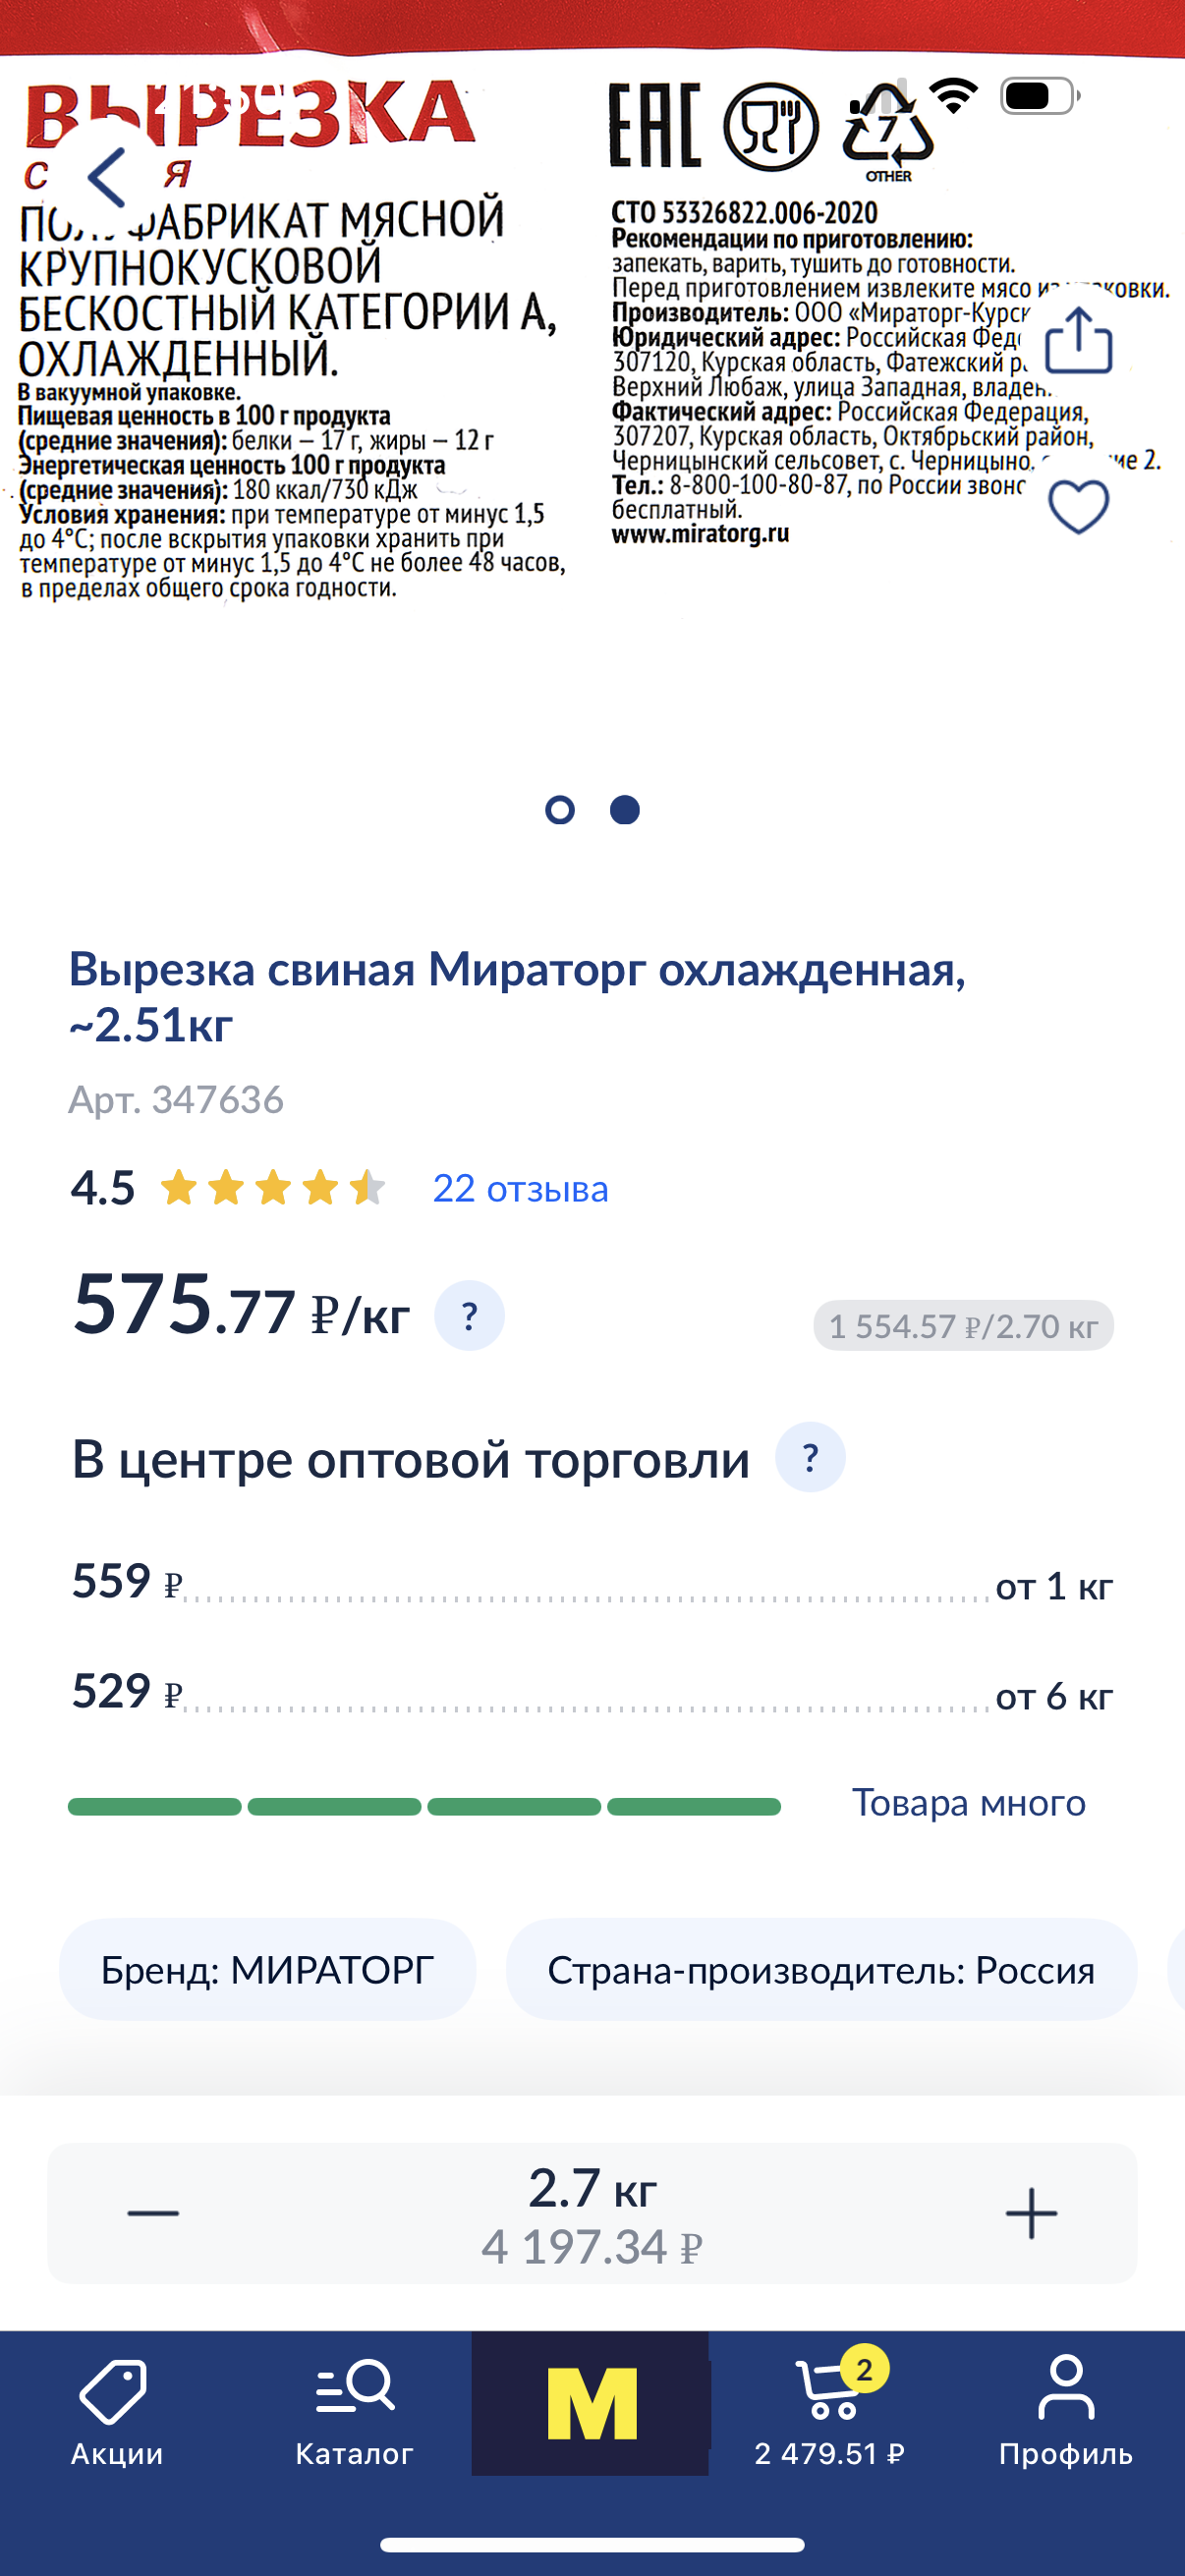This screenshot has height=2576, width=1185.
Task: Increase quantity with the plus button
Action: click(1031, 2213)
